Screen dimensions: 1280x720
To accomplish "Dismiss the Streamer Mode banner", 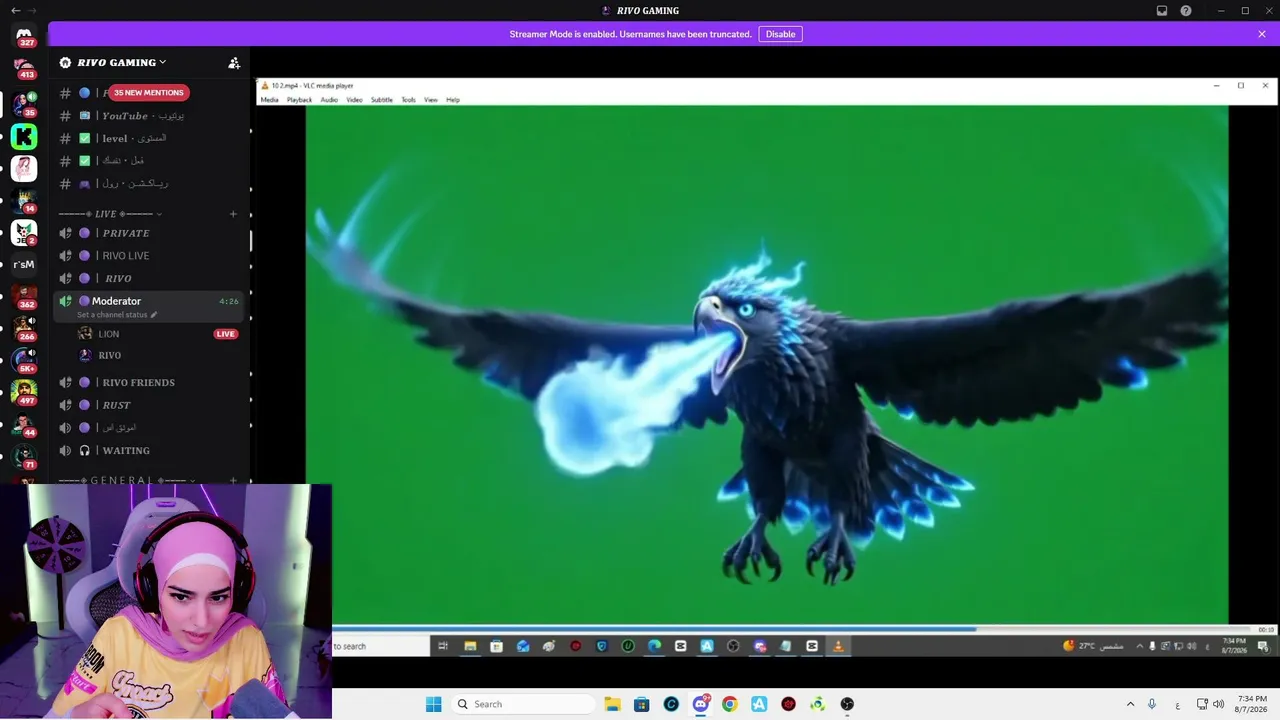I will 1262,34.
